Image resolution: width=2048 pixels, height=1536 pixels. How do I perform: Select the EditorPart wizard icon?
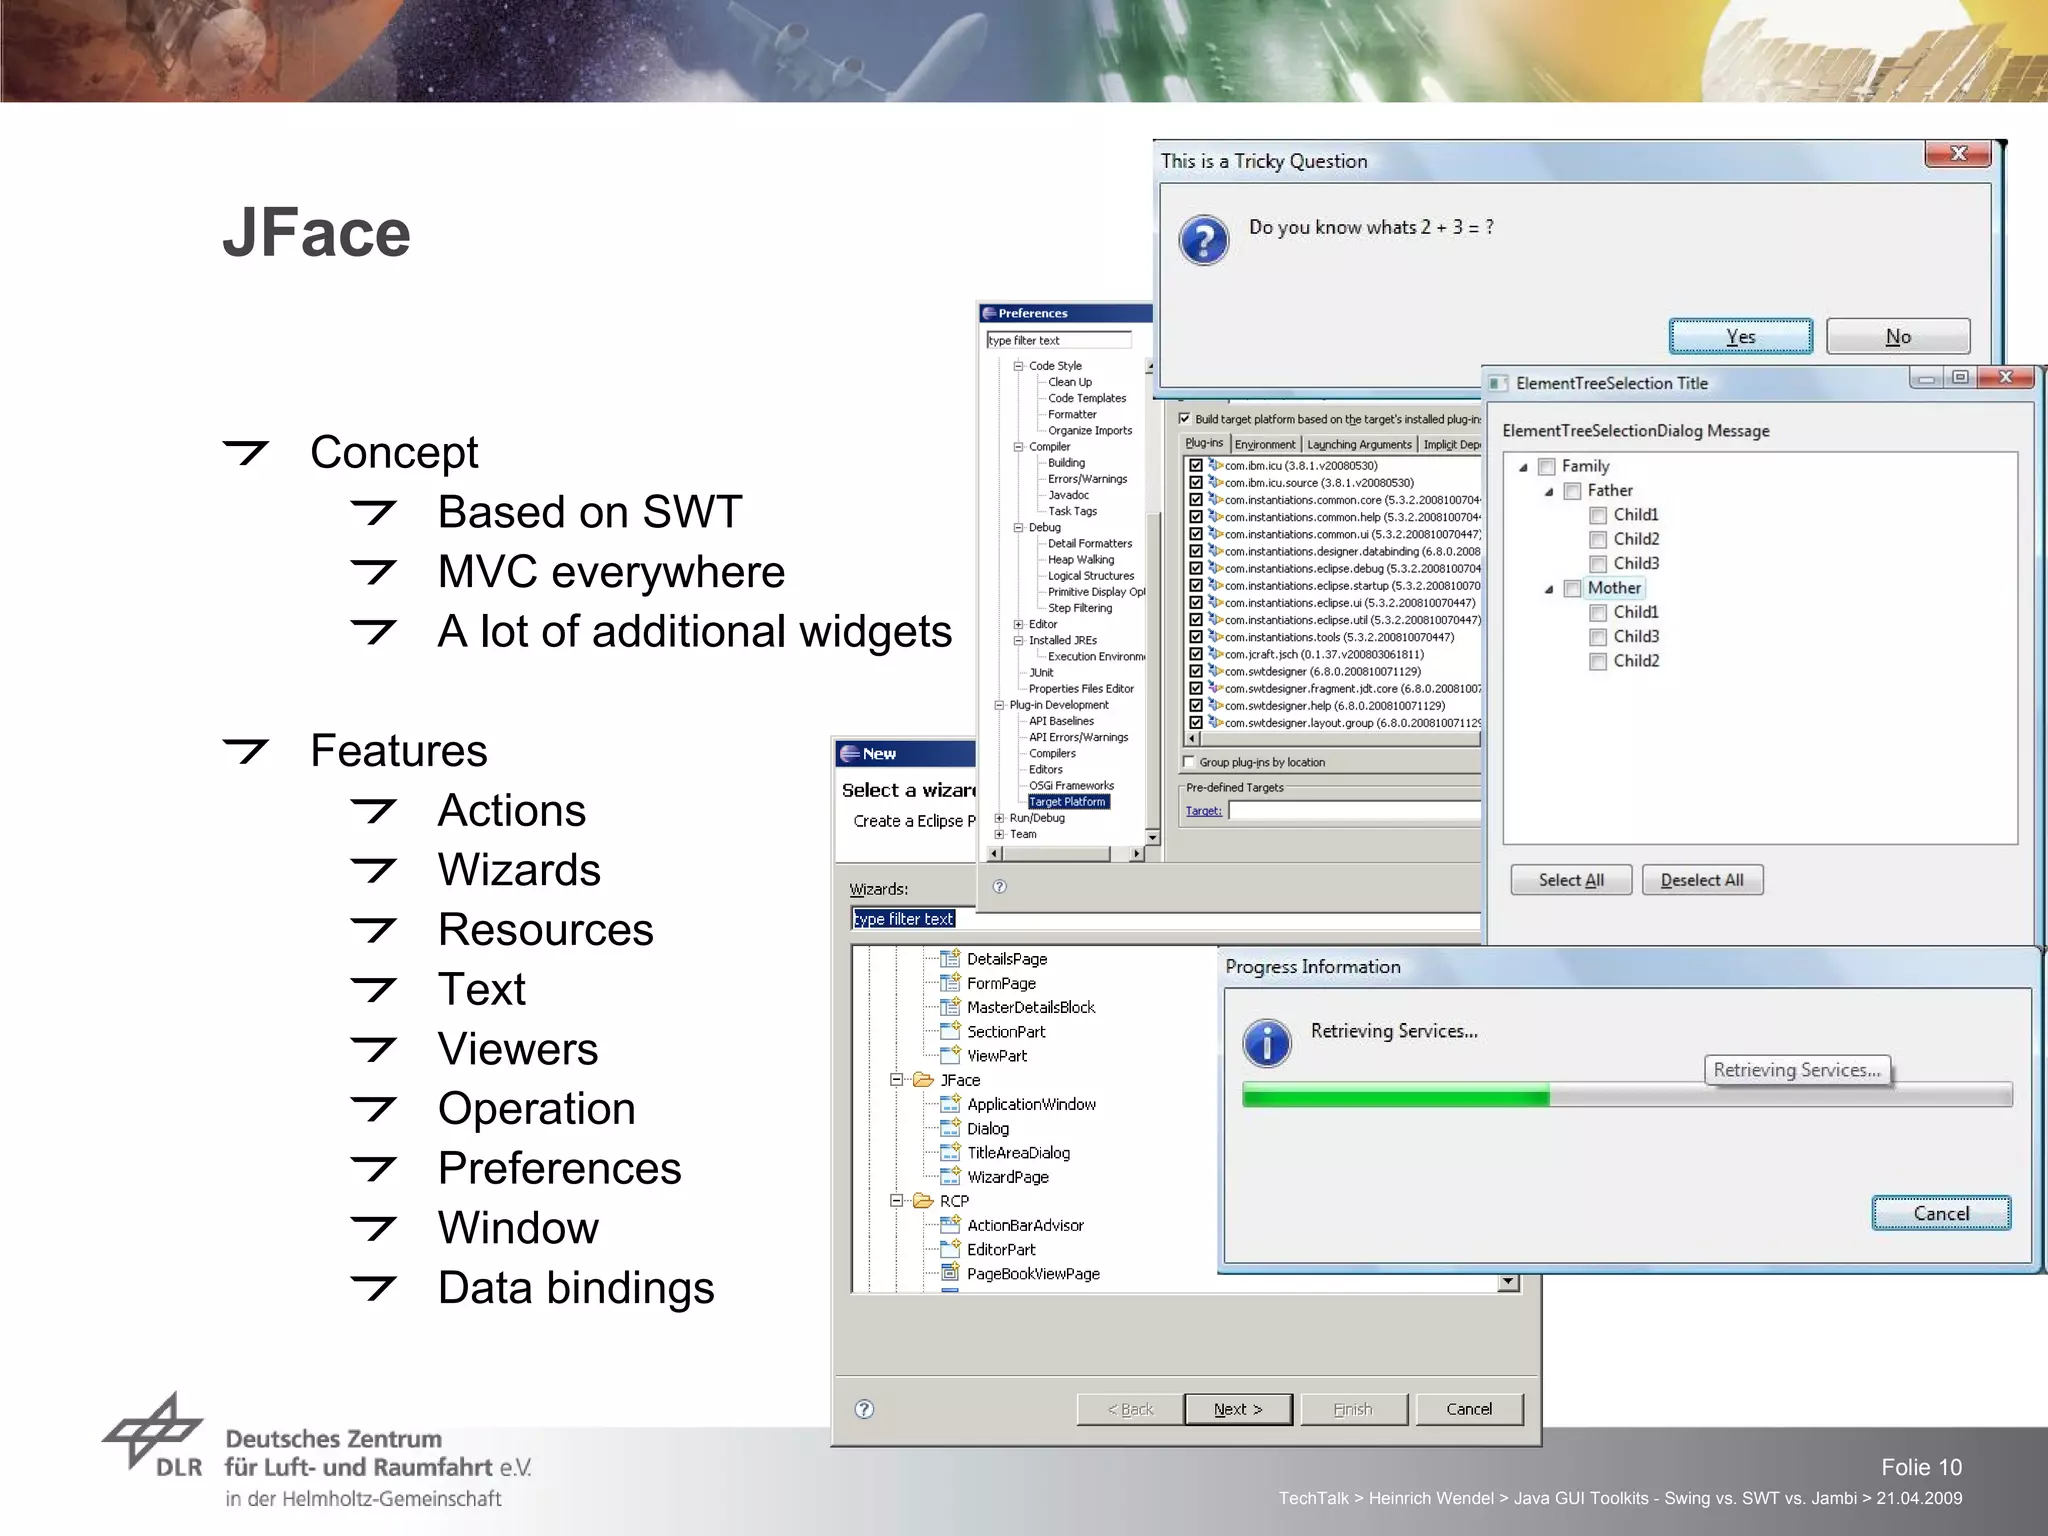950,1249
